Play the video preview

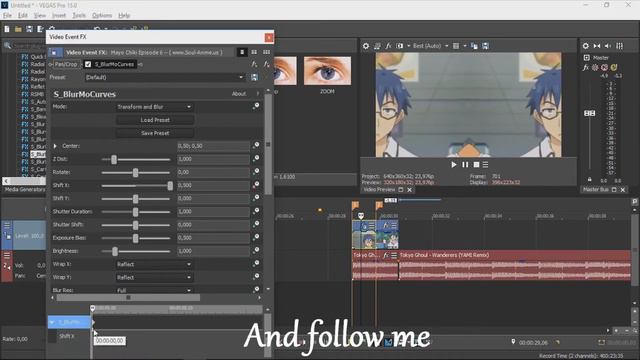coord(453,164)
